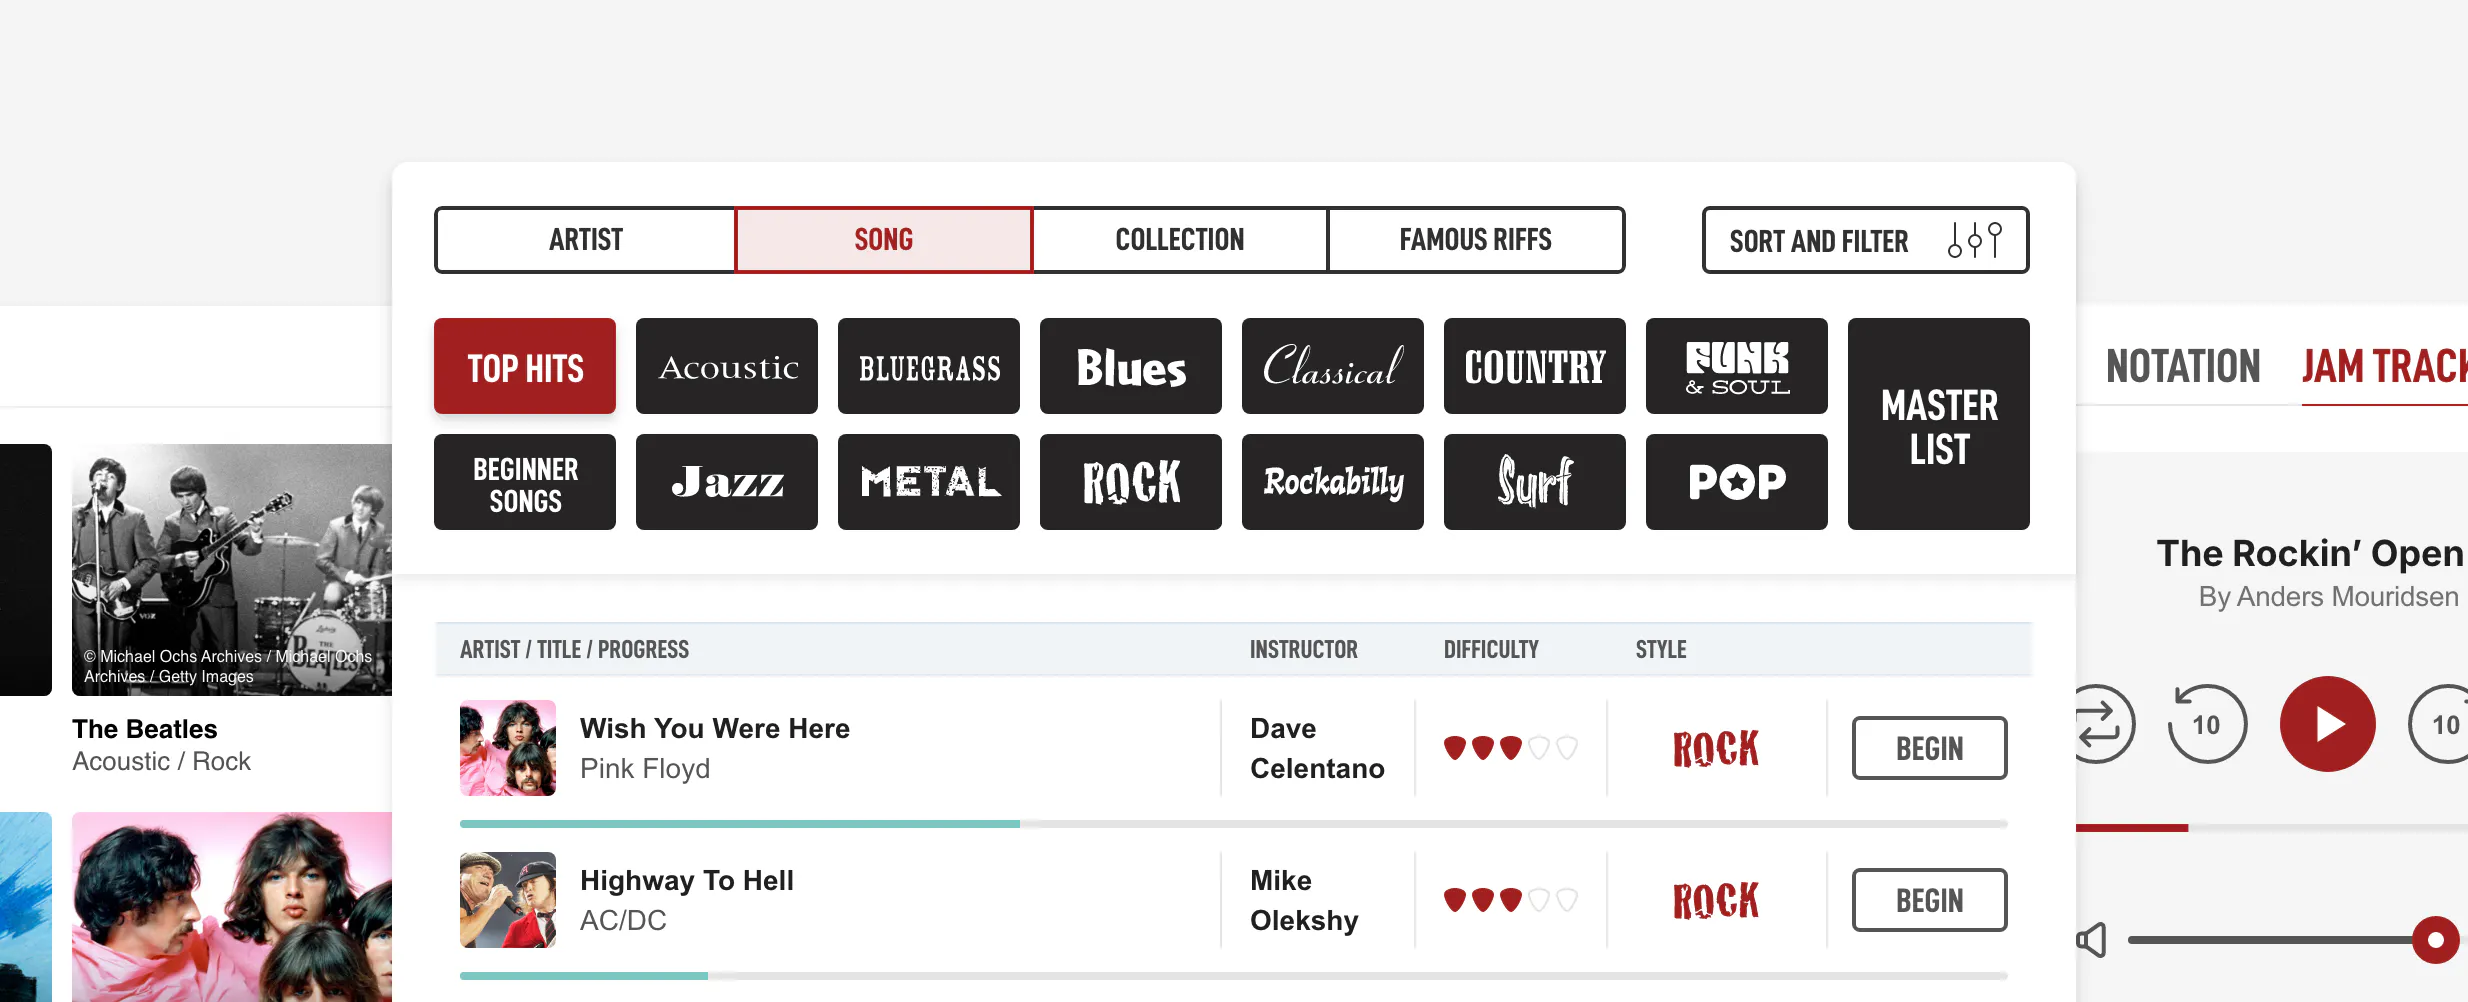
Task: Click the Wish You Were Here progress bar
Action: click(x=1233, y=824)
